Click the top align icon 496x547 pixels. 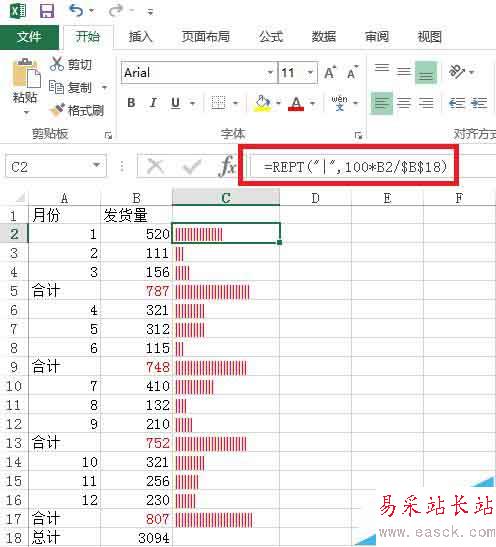(x=382, y=68)
